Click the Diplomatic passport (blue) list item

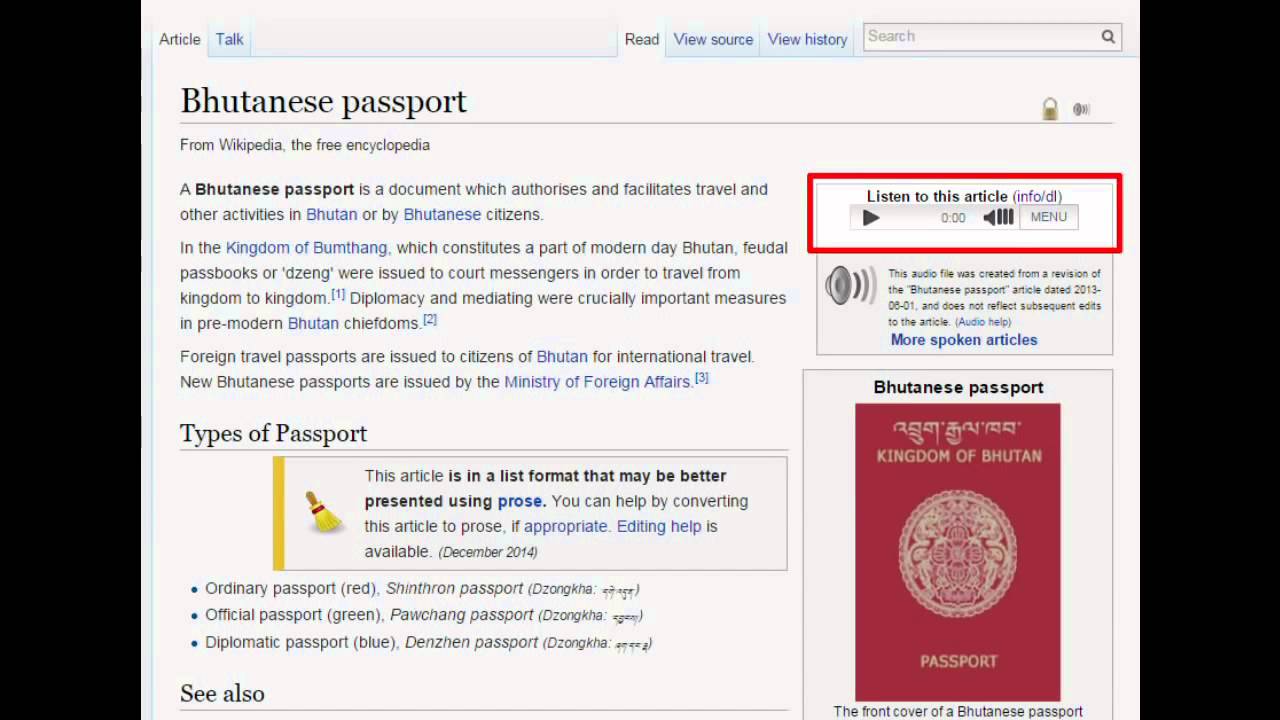click(x=429, y=642)
